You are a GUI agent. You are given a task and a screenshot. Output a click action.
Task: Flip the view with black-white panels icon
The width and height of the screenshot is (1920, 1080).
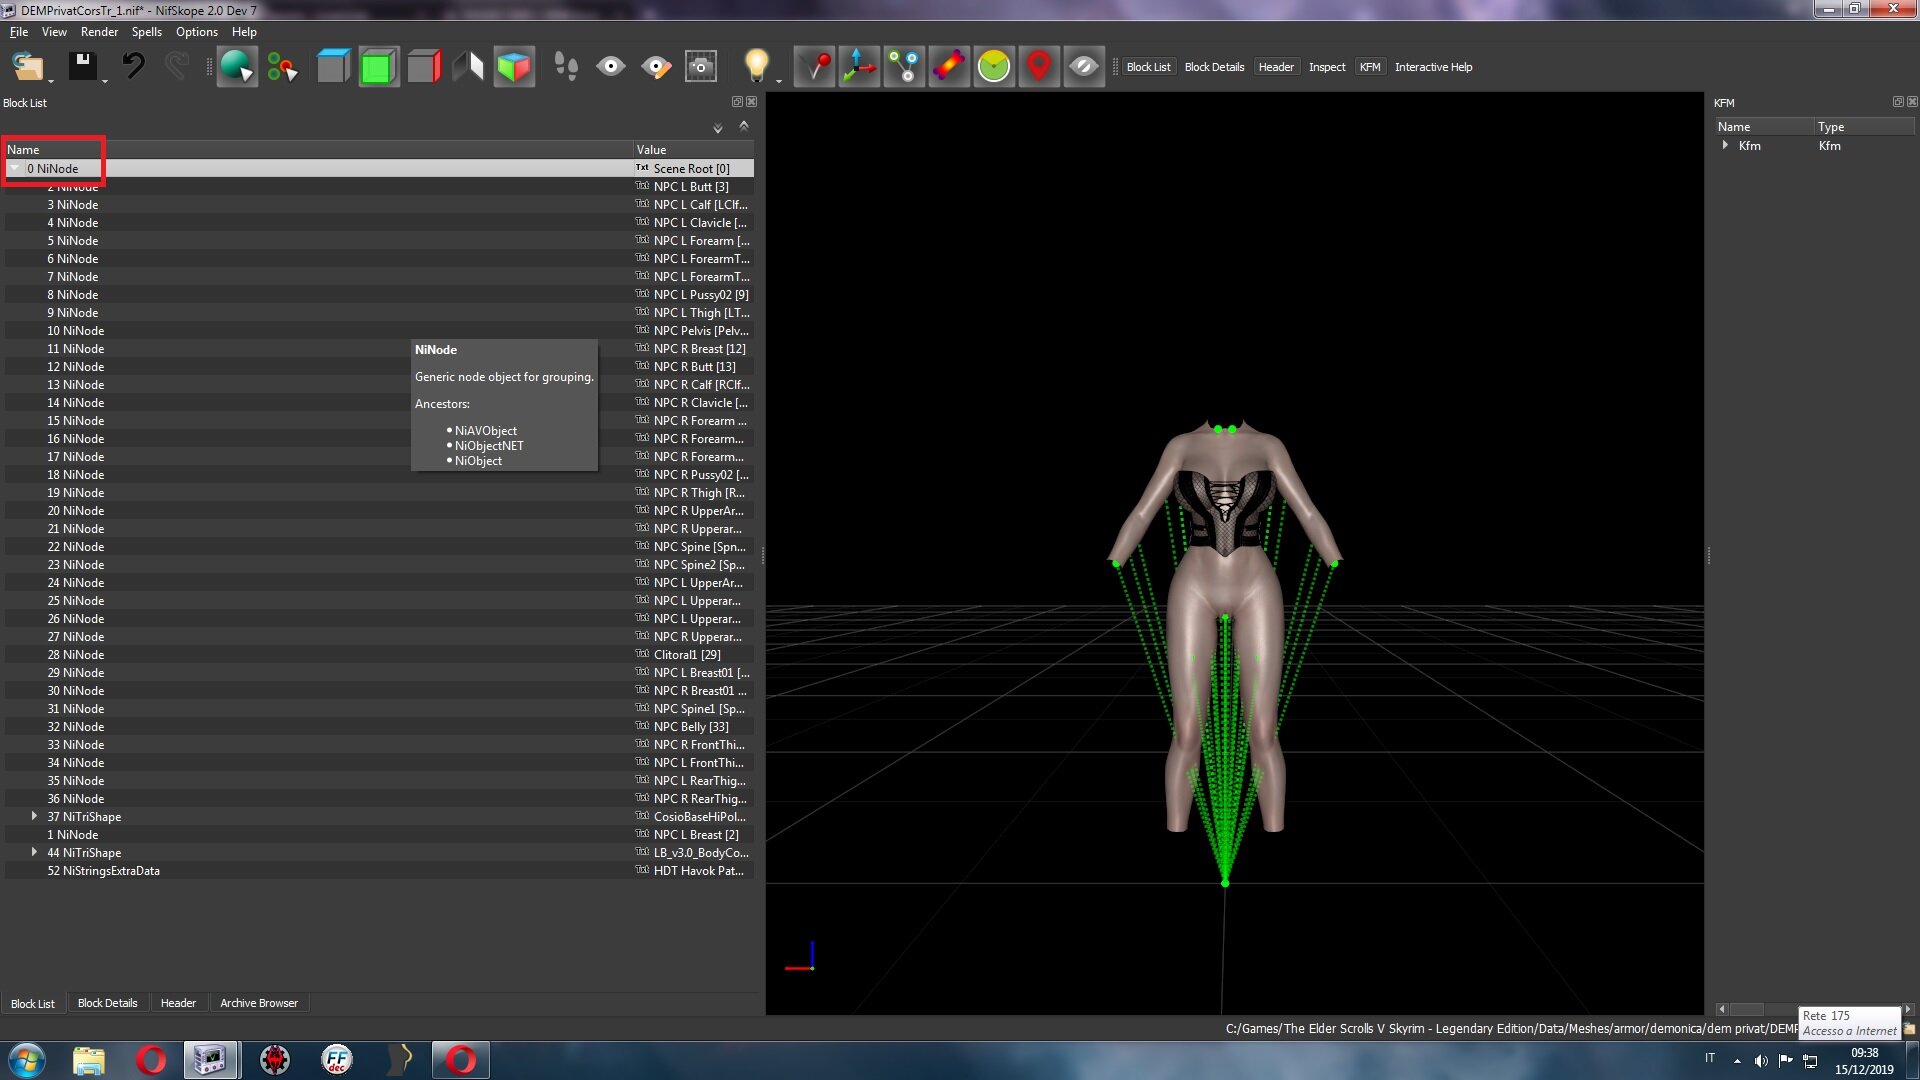point(468,67)
